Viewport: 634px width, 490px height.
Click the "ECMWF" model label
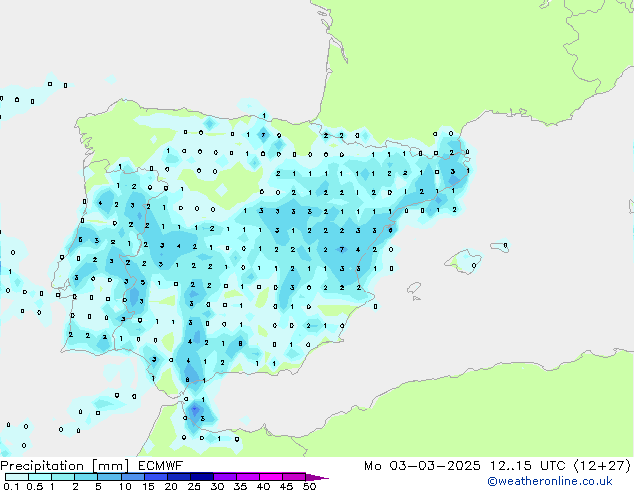(161, 466)
